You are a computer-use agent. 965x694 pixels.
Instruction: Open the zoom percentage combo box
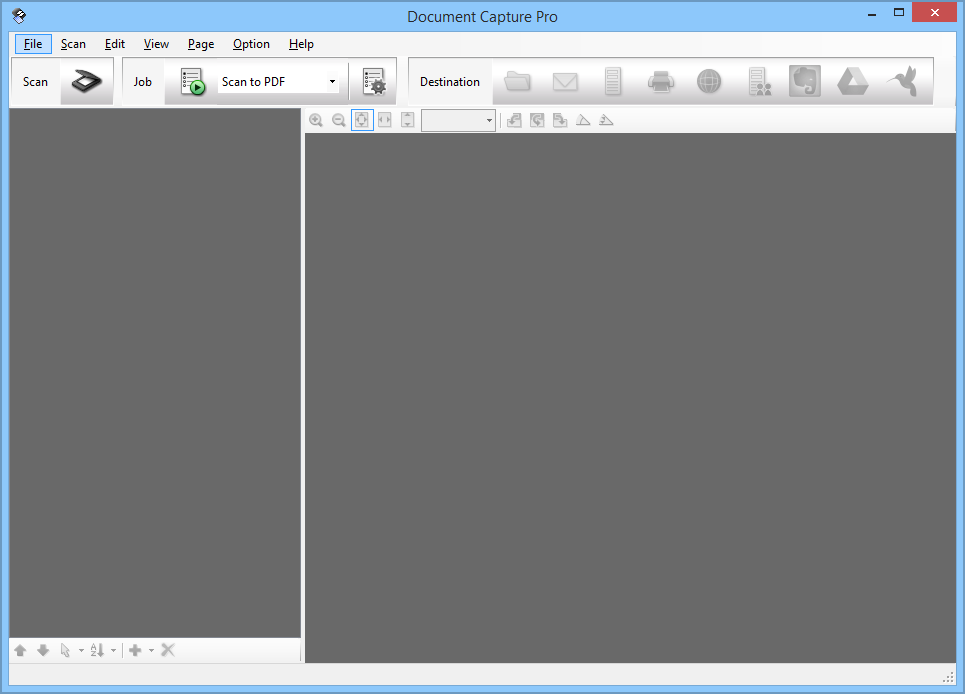[458, 120]
